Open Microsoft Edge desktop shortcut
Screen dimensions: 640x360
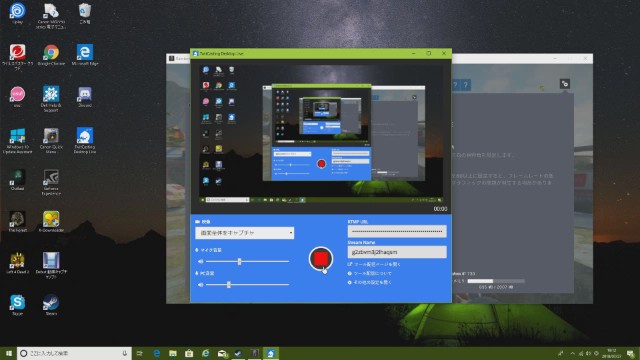[84, 55]
